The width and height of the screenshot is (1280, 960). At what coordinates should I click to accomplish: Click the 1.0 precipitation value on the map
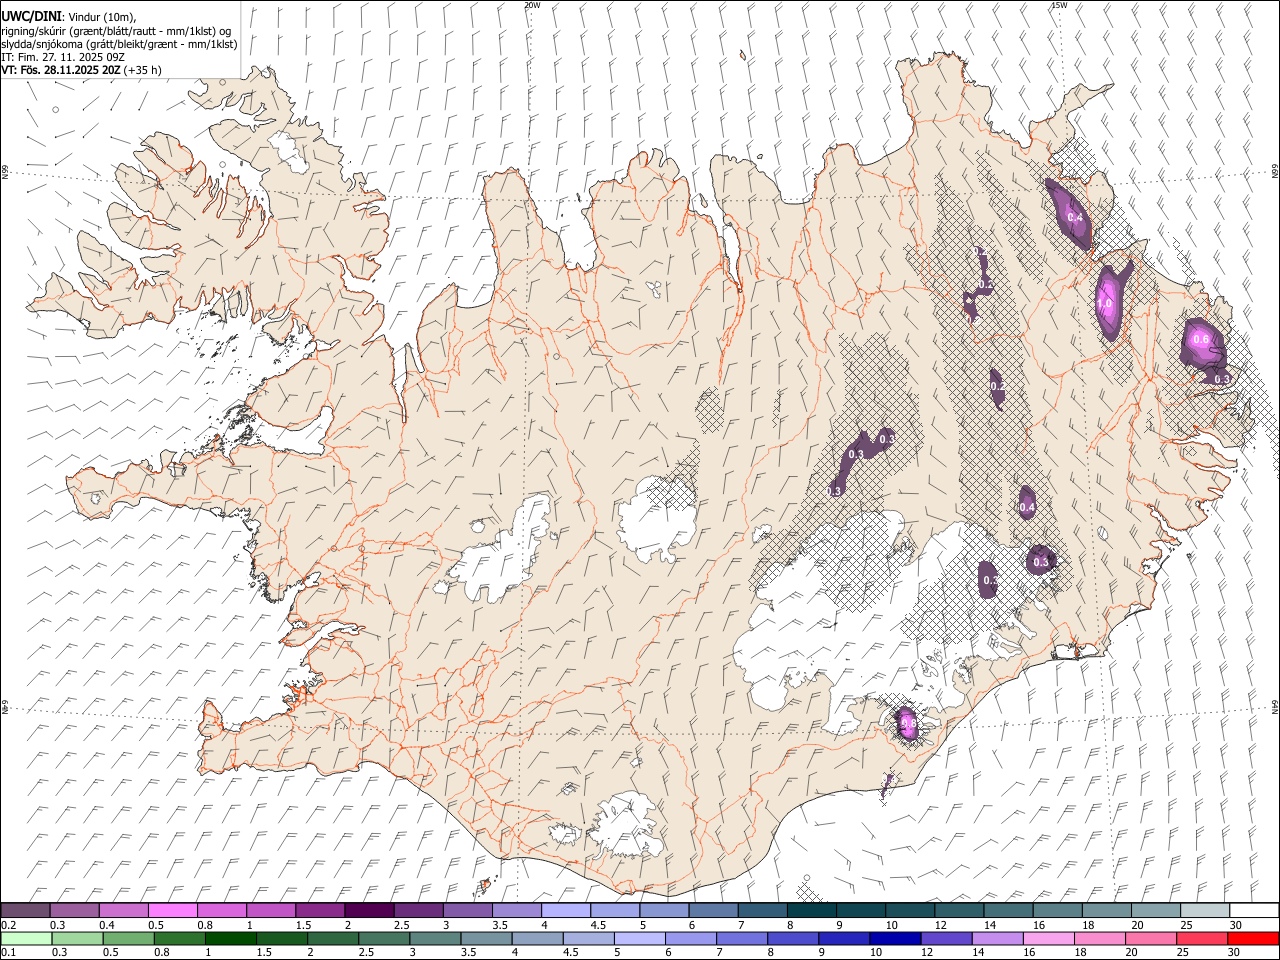tap(1105, 304)
